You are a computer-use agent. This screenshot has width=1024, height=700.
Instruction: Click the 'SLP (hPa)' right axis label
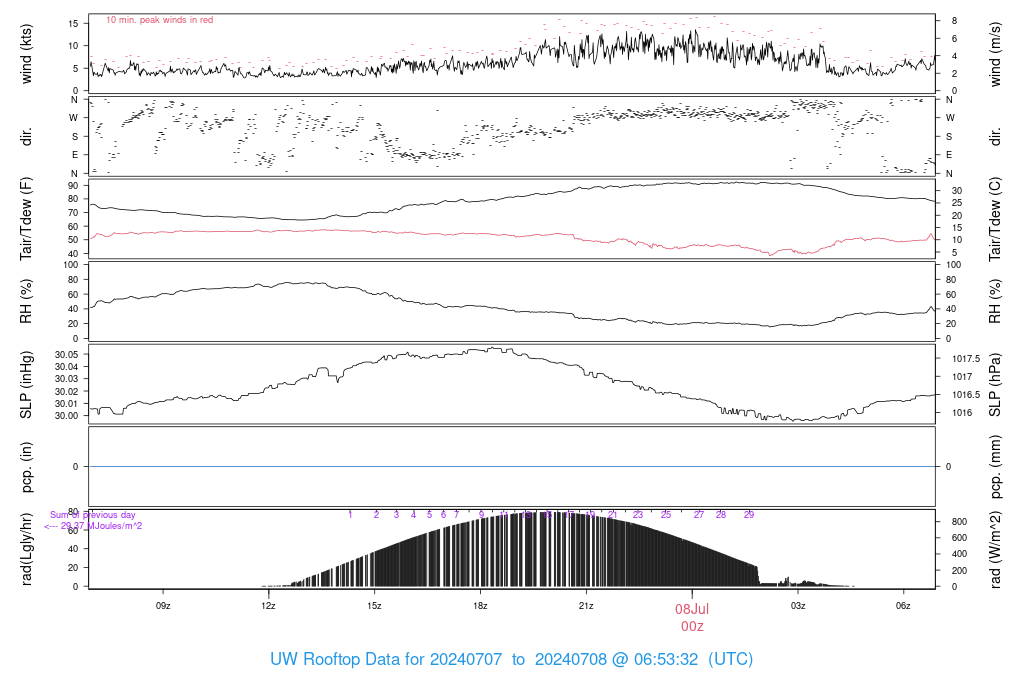click(995, 385)
